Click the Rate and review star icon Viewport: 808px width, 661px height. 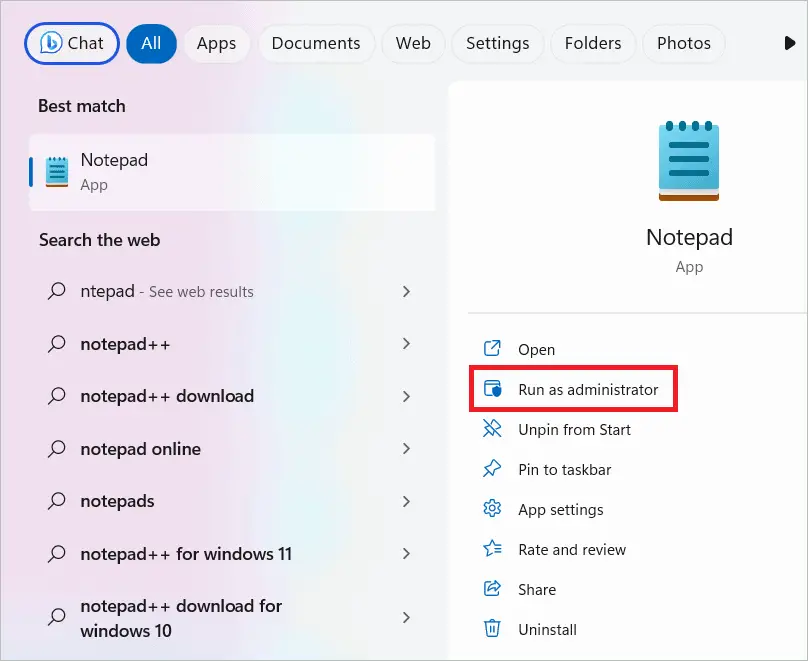pyautogui.click(x=492, y=549)
